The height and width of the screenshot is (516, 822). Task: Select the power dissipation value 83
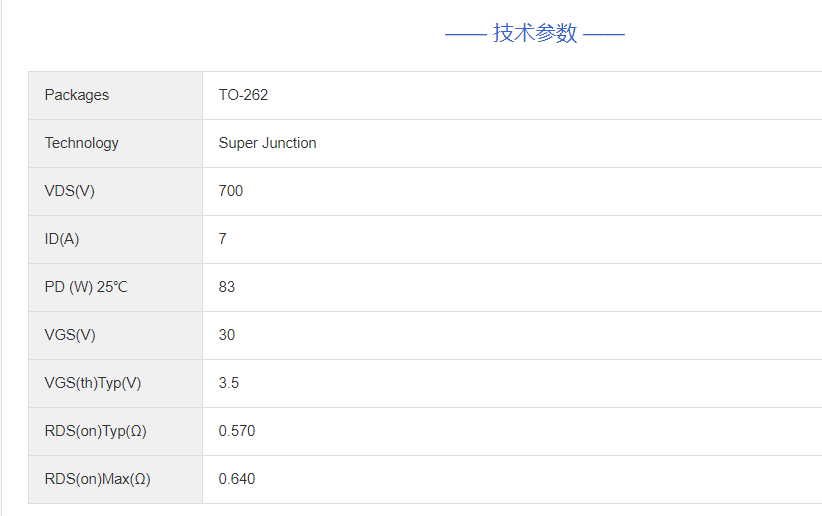coord(227,287)
